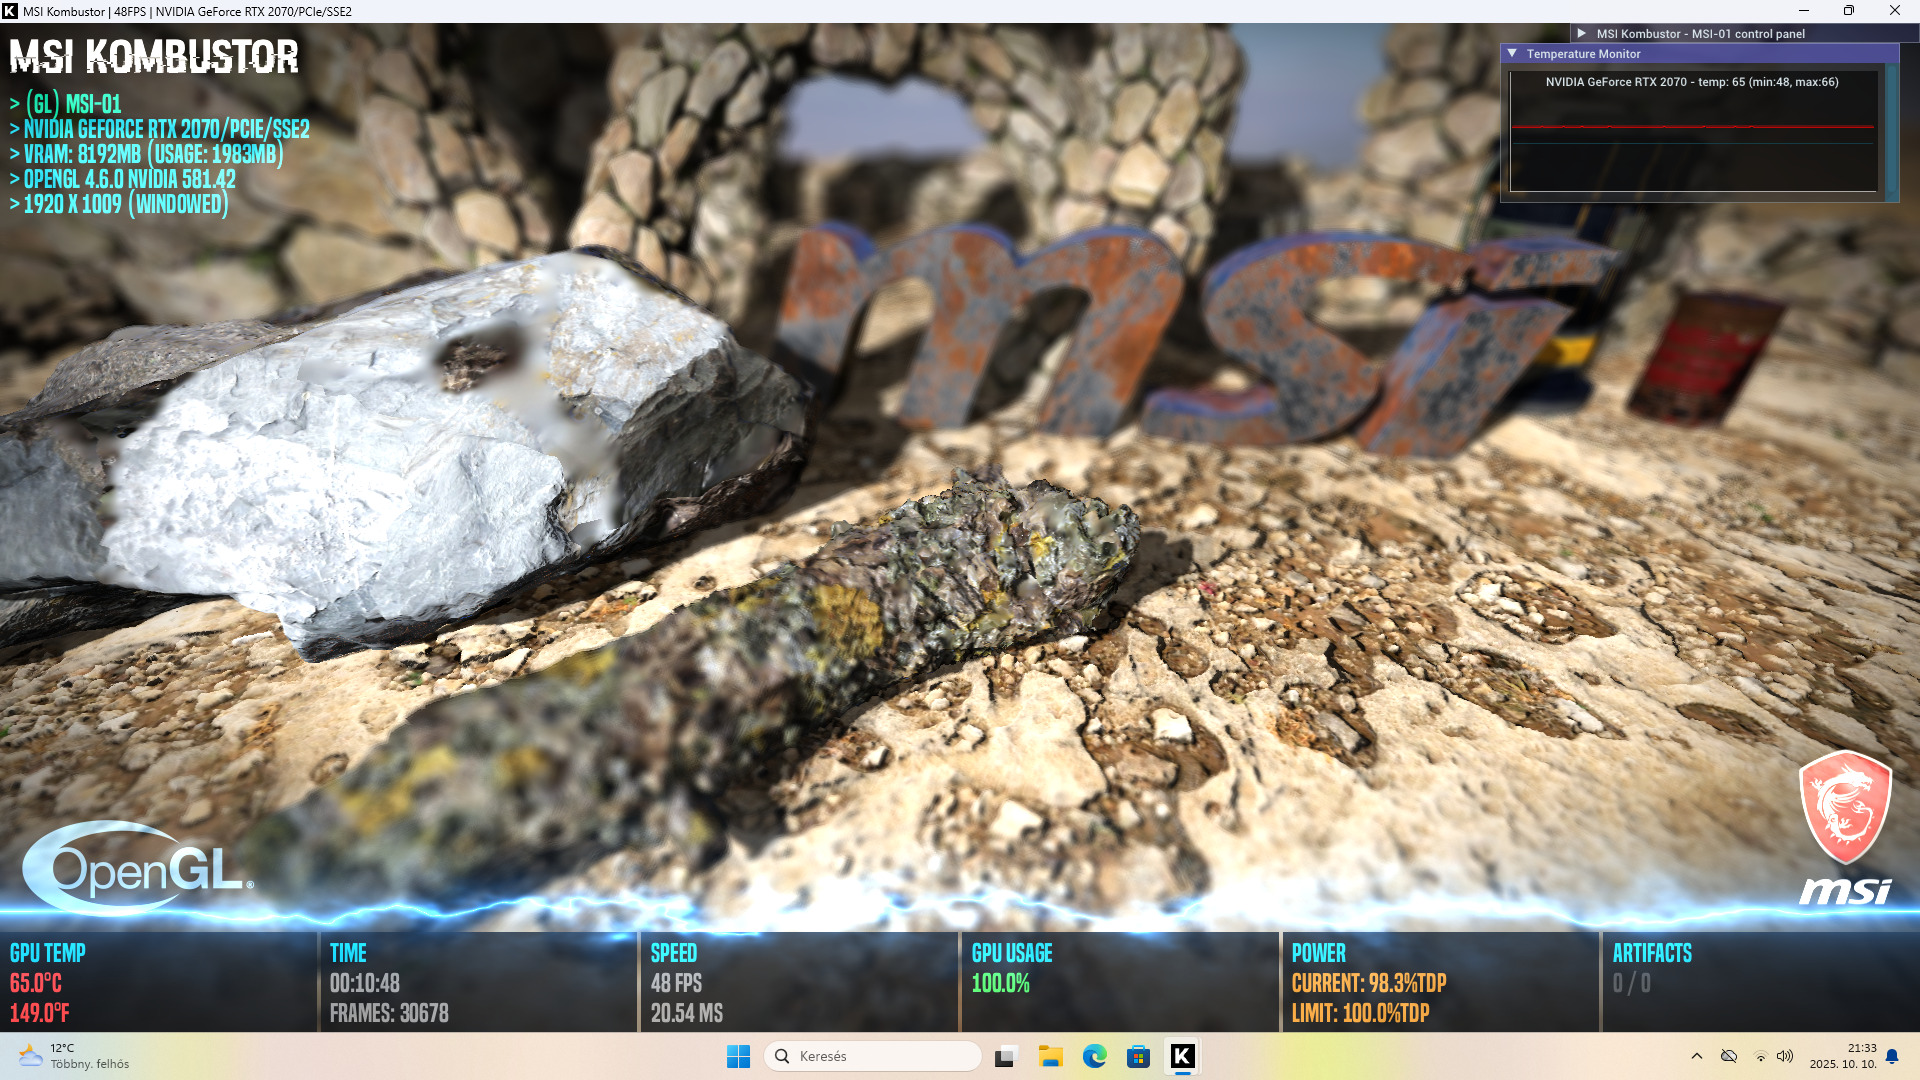Click the Temperature Monitor panel scrollbar

(x=1891, y=130)
